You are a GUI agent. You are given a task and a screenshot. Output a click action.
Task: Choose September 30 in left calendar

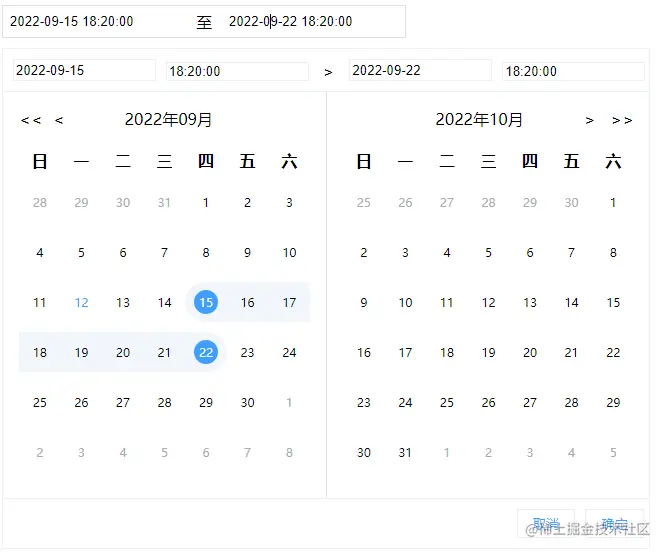tap(247, 402)
